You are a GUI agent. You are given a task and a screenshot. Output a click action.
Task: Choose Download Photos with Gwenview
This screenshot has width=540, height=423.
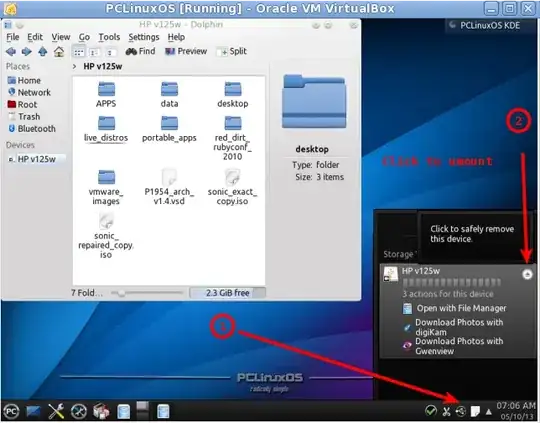click(x=453, y=346)
